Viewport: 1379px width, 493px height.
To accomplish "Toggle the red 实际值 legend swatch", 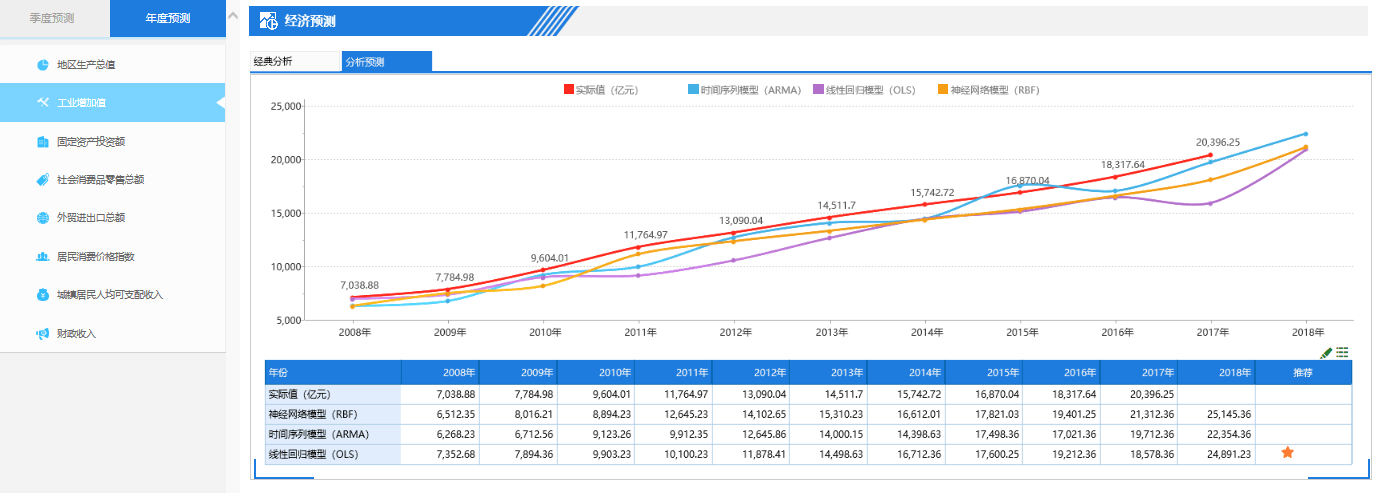I will tap(569, 89).
